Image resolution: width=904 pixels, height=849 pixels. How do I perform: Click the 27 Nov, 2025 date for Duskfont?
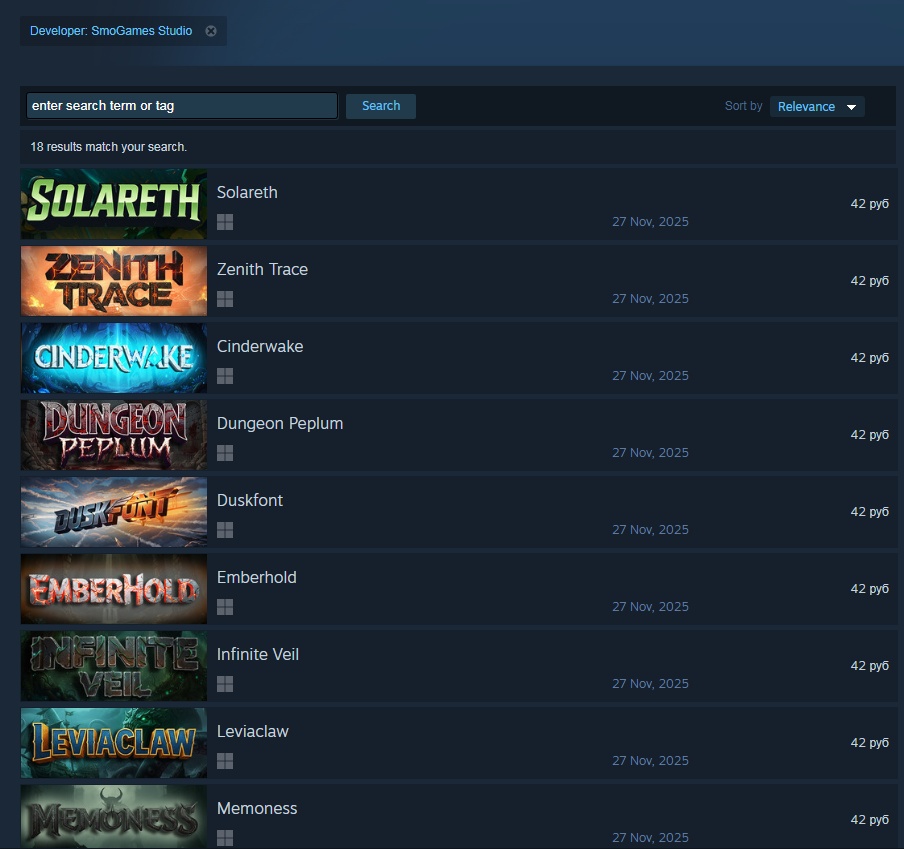click(650, 530)
